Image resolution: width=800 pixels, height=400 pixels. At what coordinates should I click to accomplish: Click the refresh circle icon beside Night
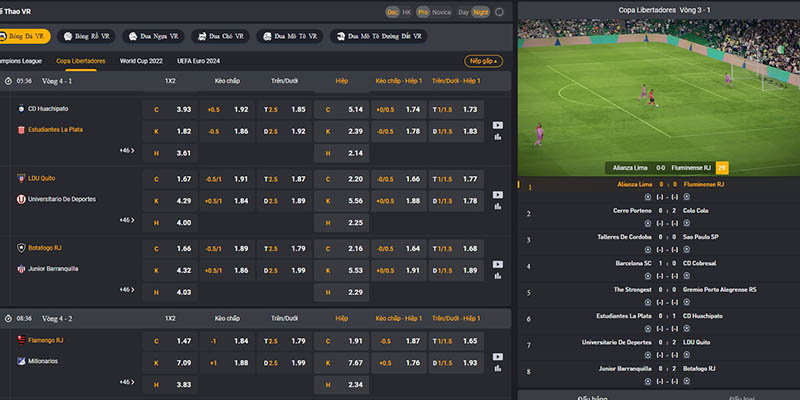pos(500,12)
